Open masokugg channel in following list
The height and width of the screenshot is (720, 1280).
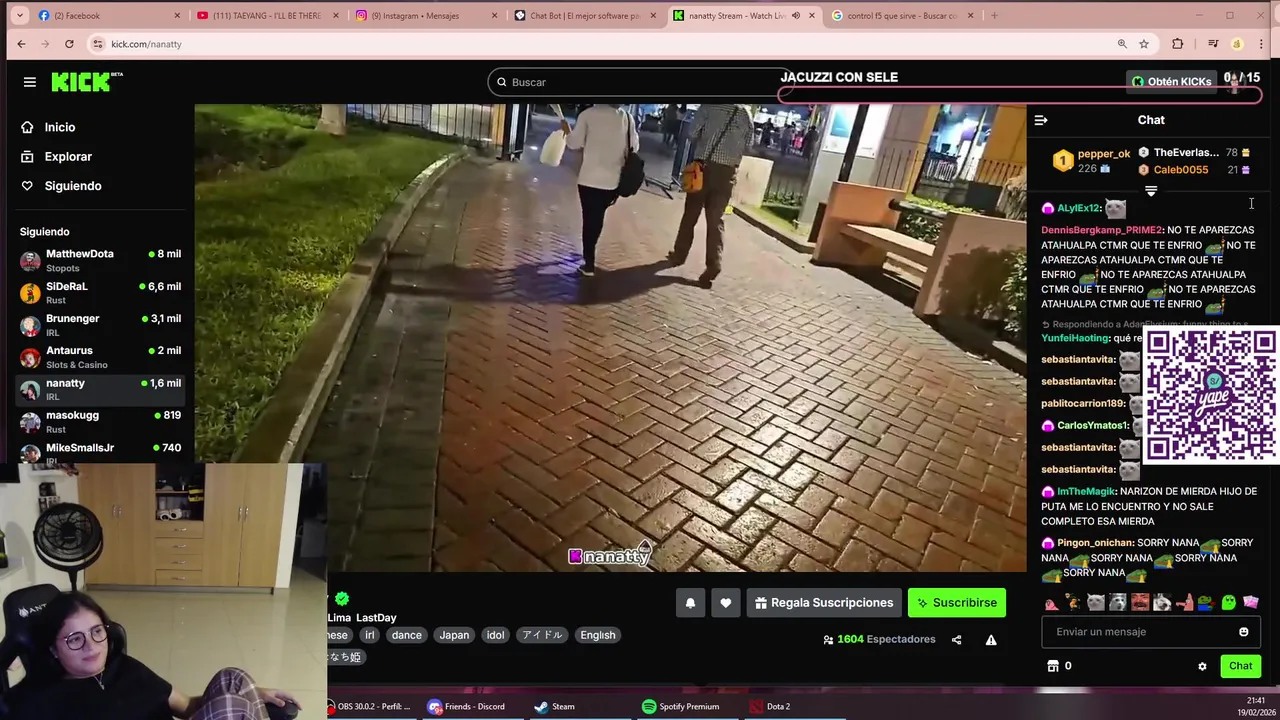coord(100,421)
